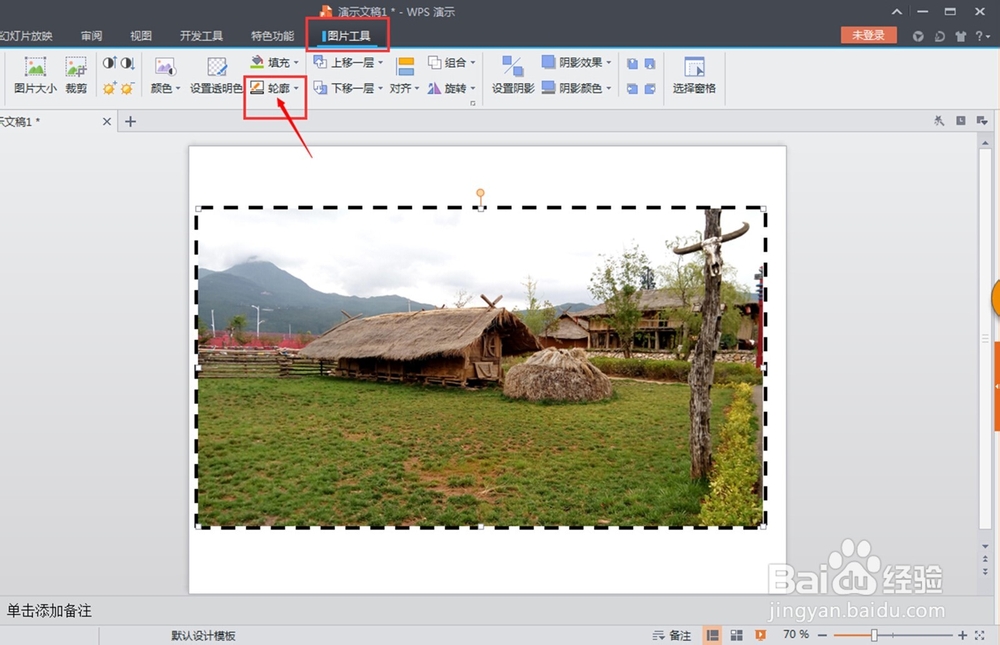This screenshot has height=645, width=1000.
Task: Zoom out with minus button
Action: (823, 635)
